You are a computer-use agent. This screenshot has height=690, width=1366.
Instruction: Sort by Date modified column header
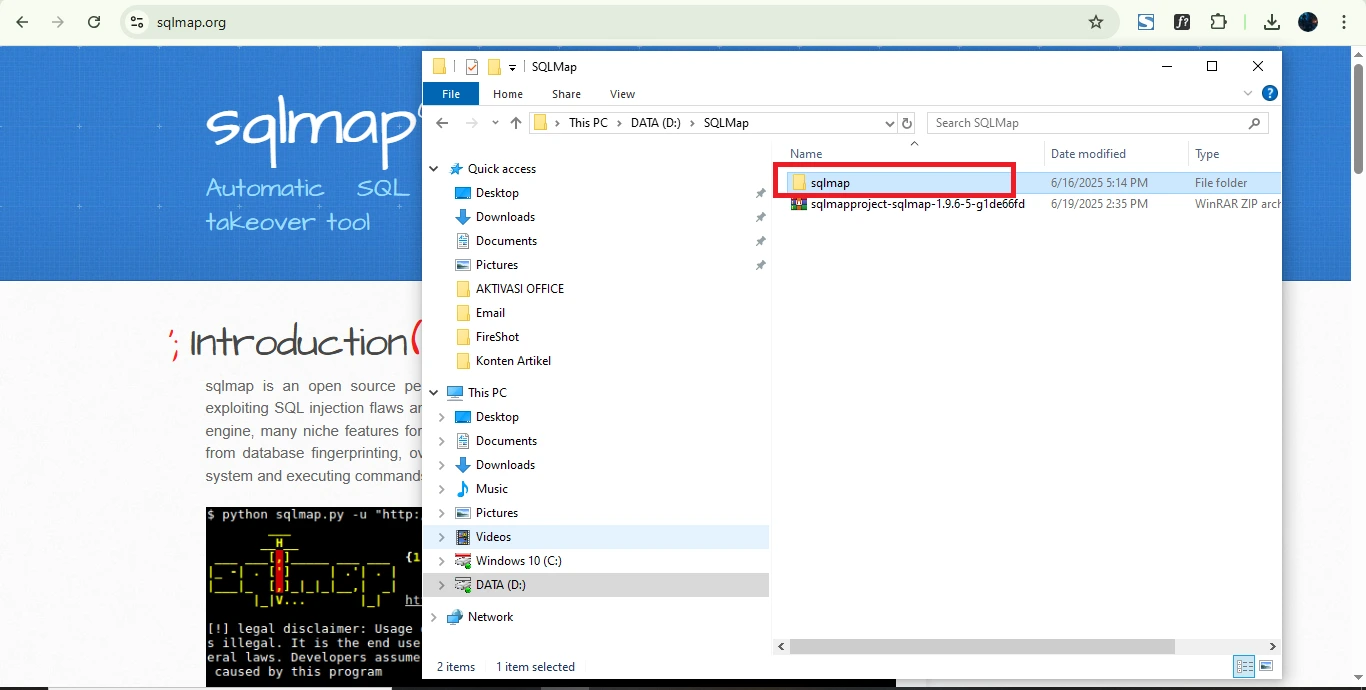point(1088,154)
